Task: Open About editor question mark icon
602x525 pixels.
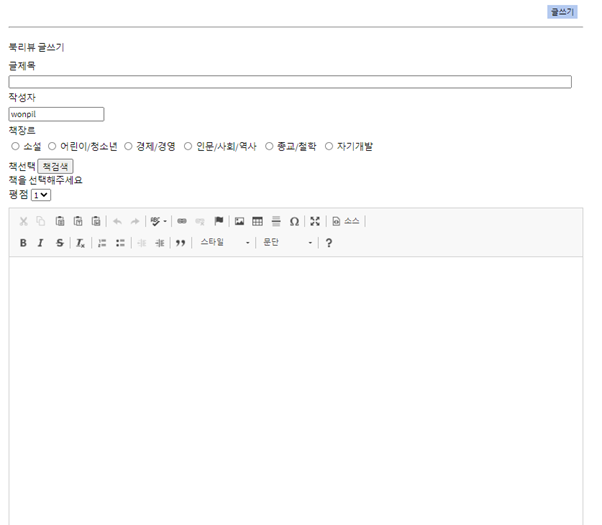Action: pos(329,243)
